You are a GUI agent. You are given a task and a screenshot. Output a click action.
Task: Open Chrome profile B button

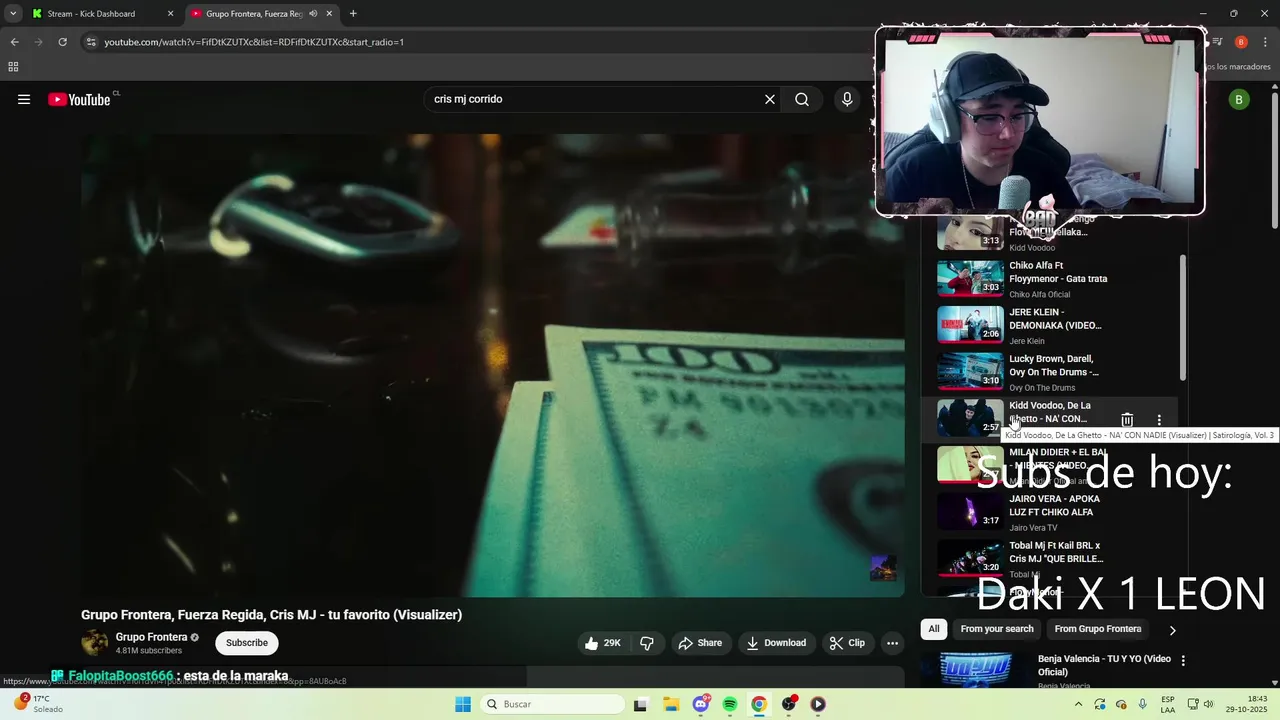(x=1241, y=42)
